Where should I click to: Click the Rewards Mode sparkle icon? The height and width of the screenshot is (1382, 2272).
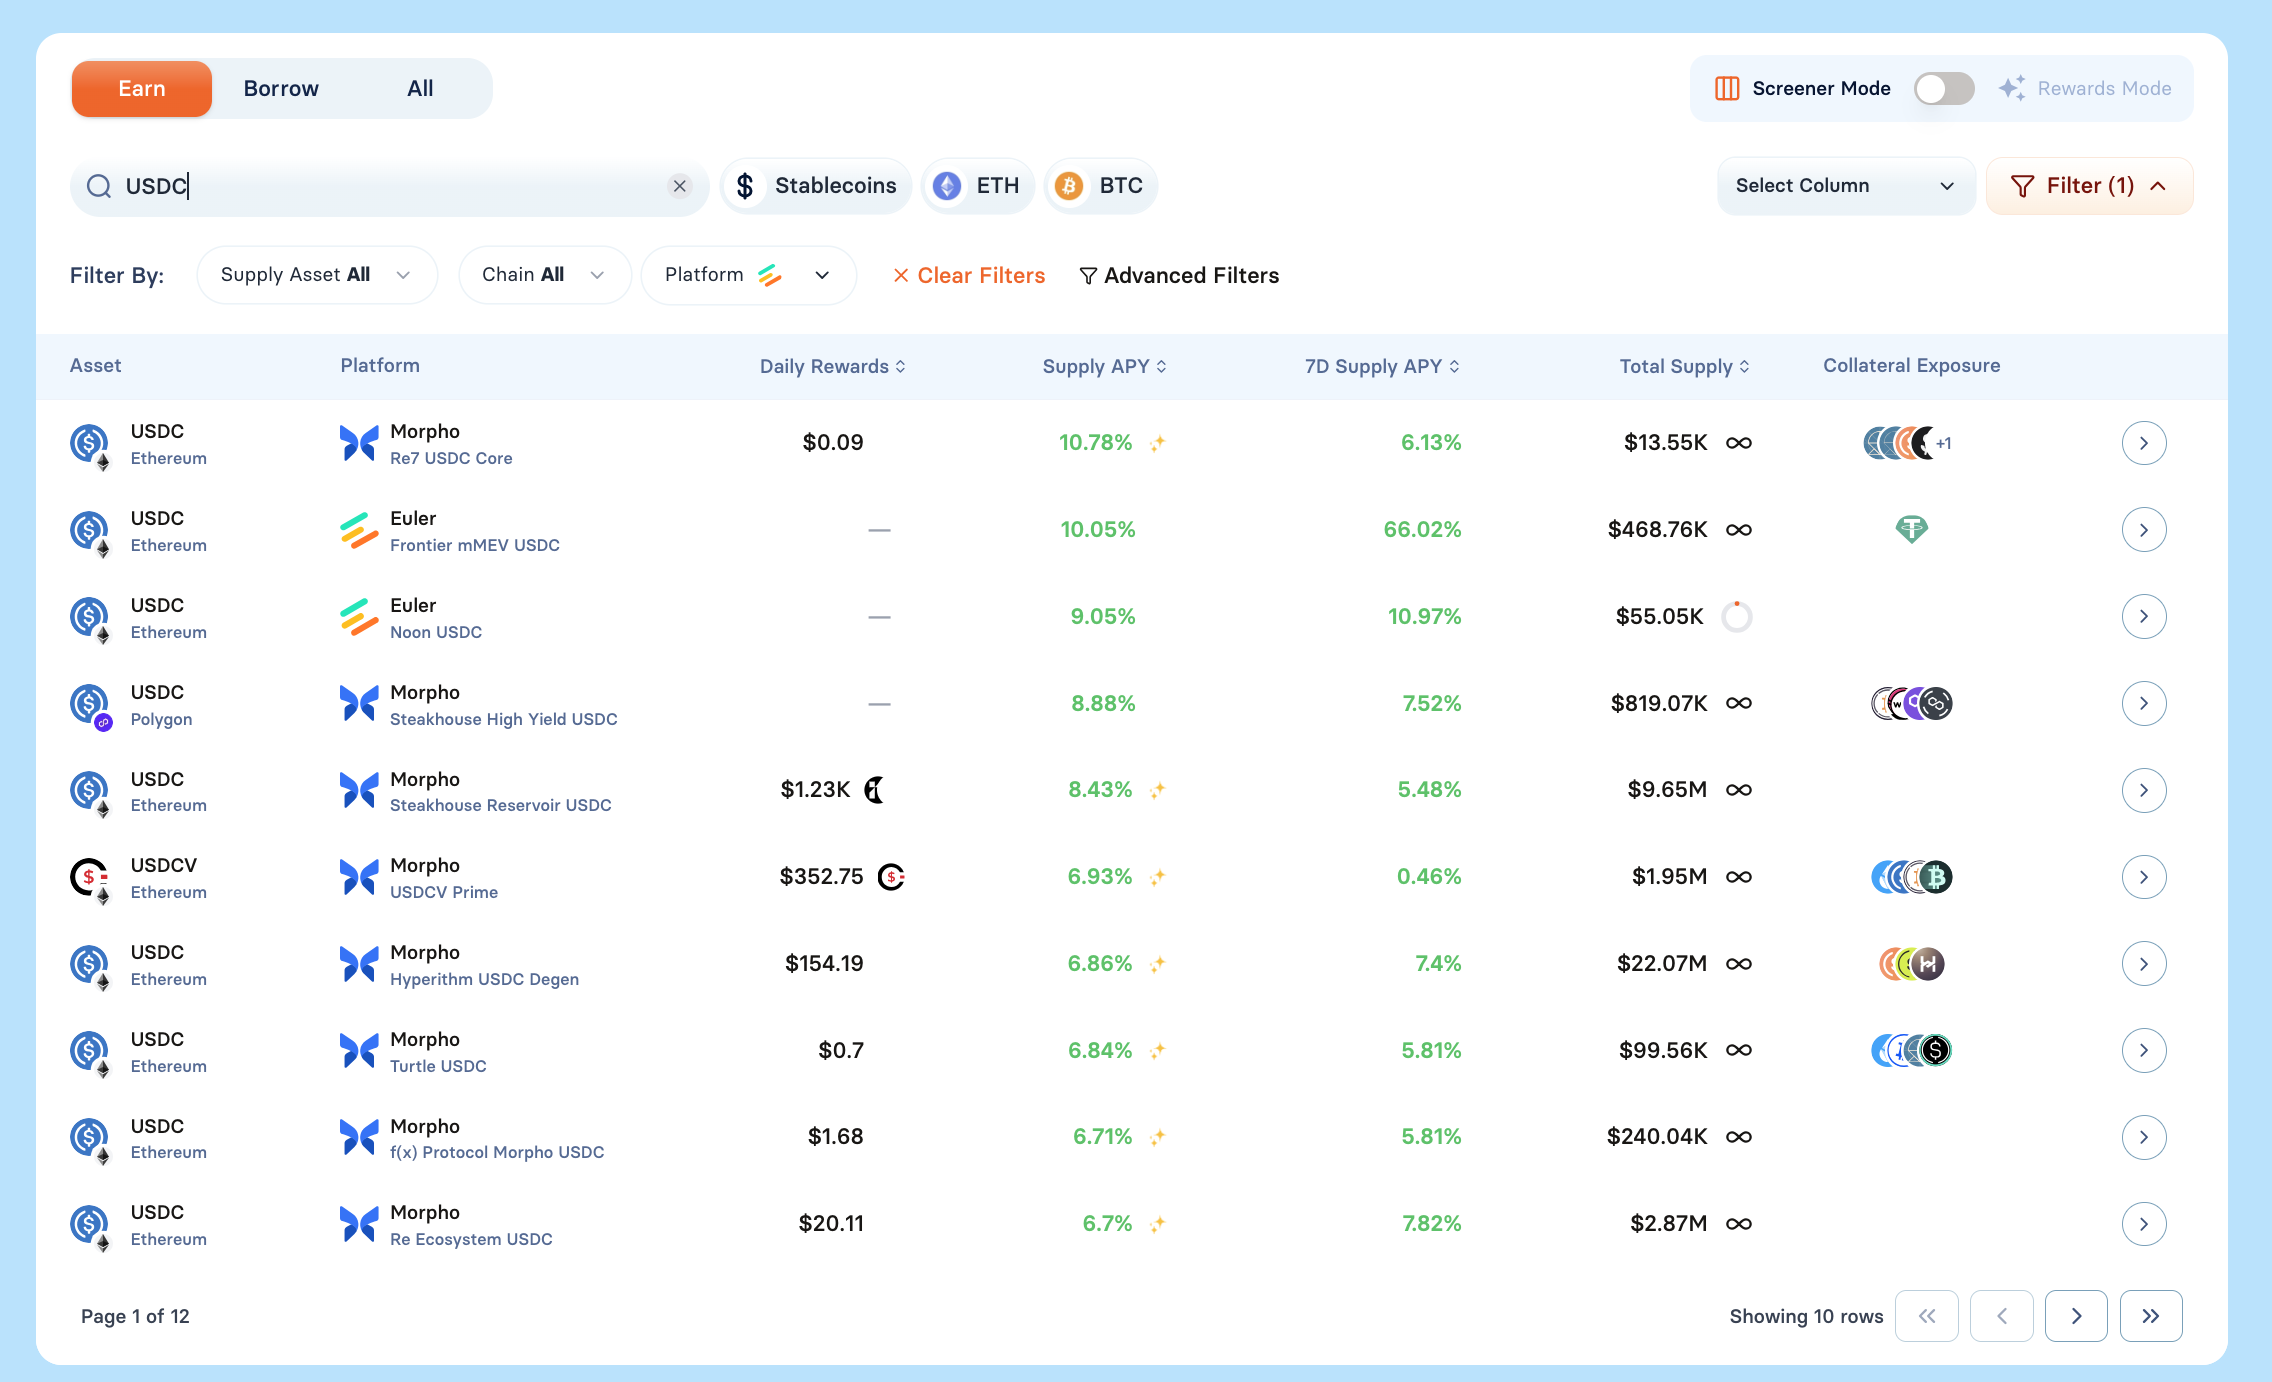2012,88
